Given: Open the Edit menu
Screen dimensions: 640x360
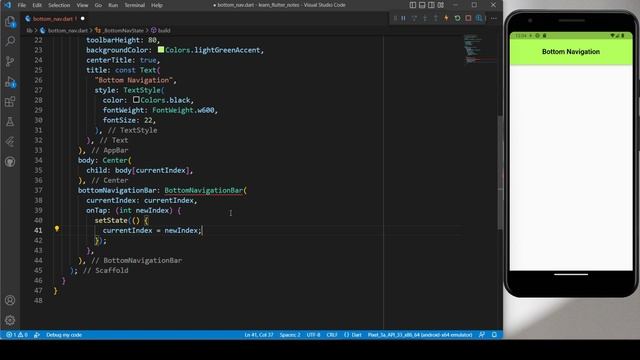Looking at the screenshot, I should pyautogui.click(x=37, y=5).
